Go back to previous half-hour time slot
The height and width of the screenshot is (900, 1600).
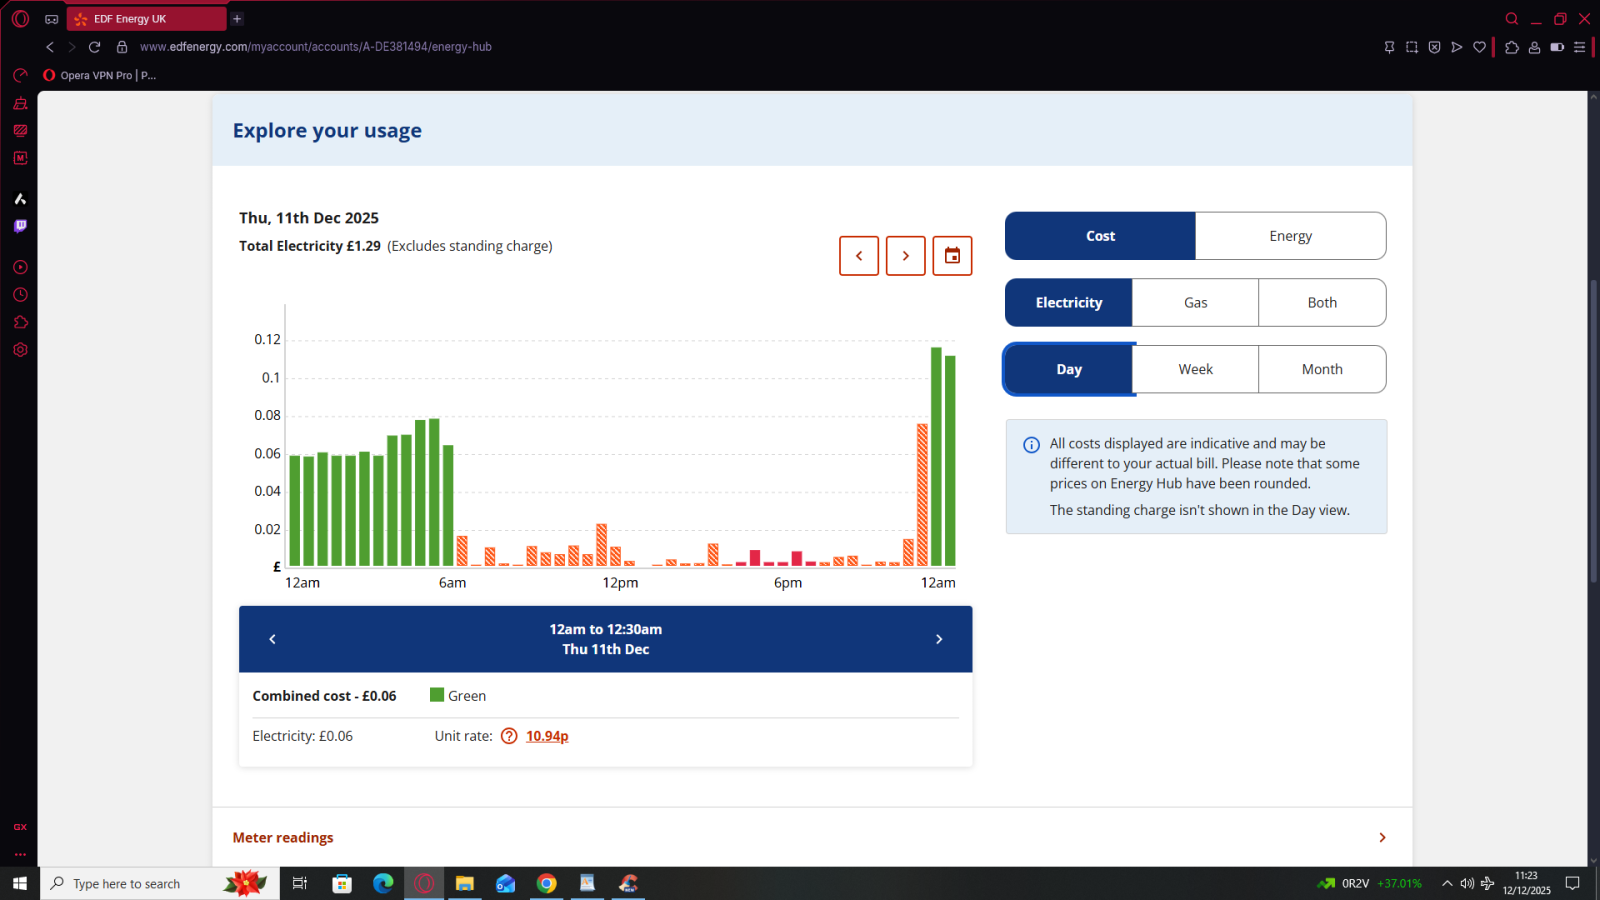(272, 639)
